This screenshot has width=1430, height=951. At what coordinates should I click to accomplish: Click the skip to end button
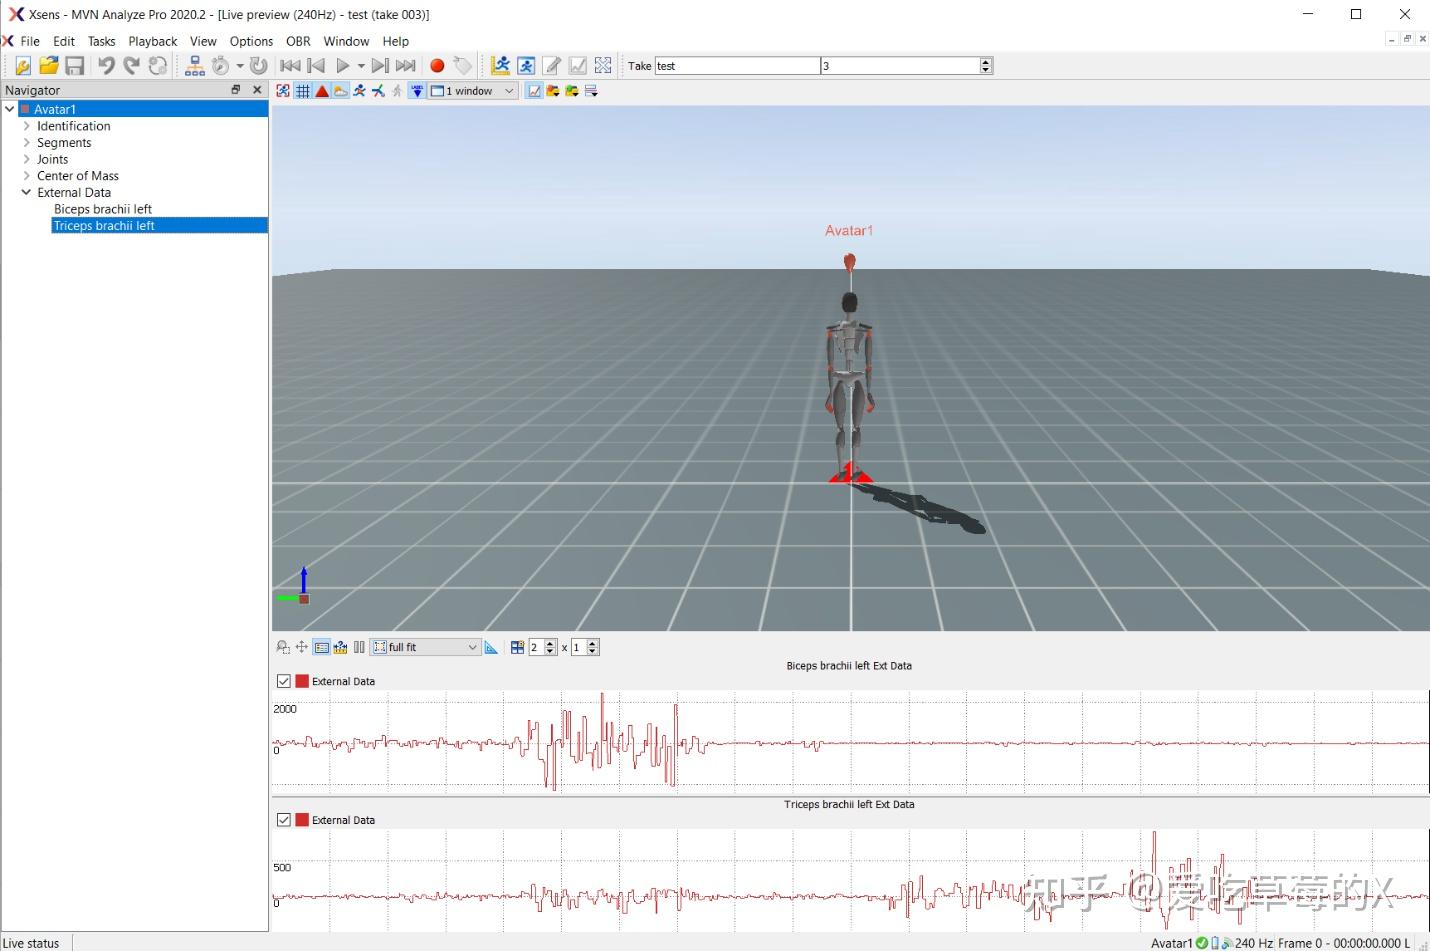pos(405,66)
